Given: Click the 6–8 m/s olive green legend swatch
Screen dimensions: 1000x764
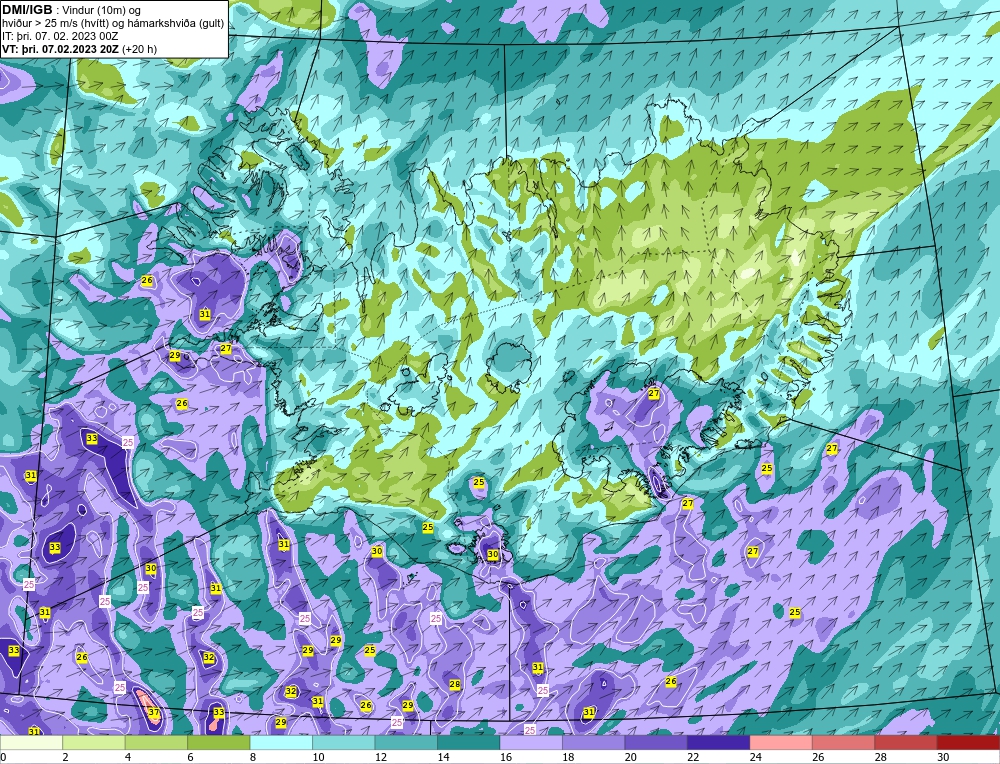Looking at the screenshot, I should [x=219, y=743].
